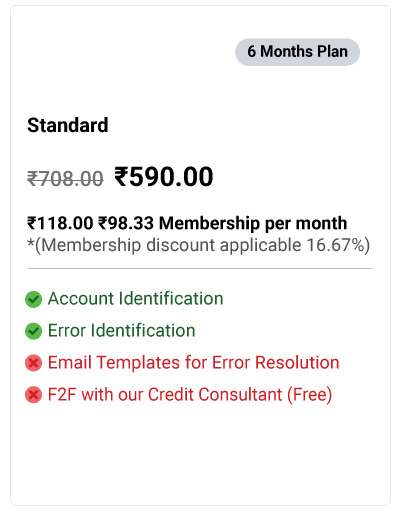Select the 6 Months Plan badge
Viewport: 400px width, 510px height.
(x=297, y=52)
